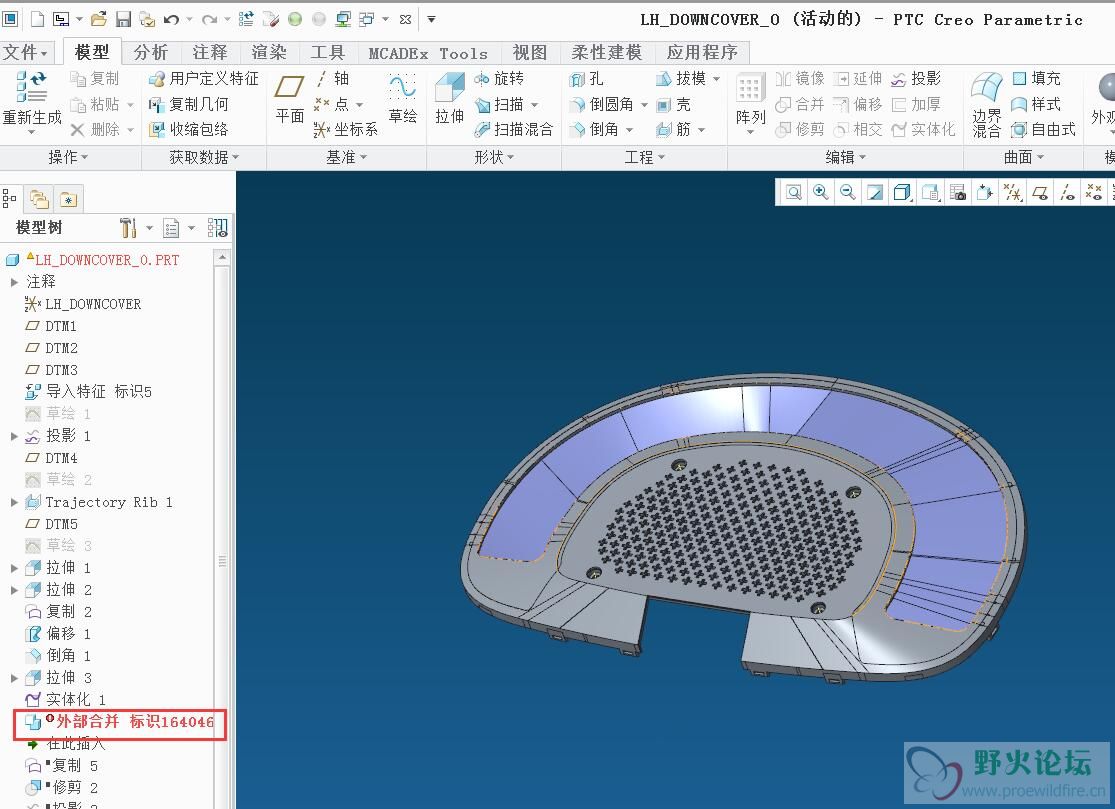This screenshot has width=1115, height=809.
Task: Click the Zoom Out view toolbar icon
Action: (848, 192)
